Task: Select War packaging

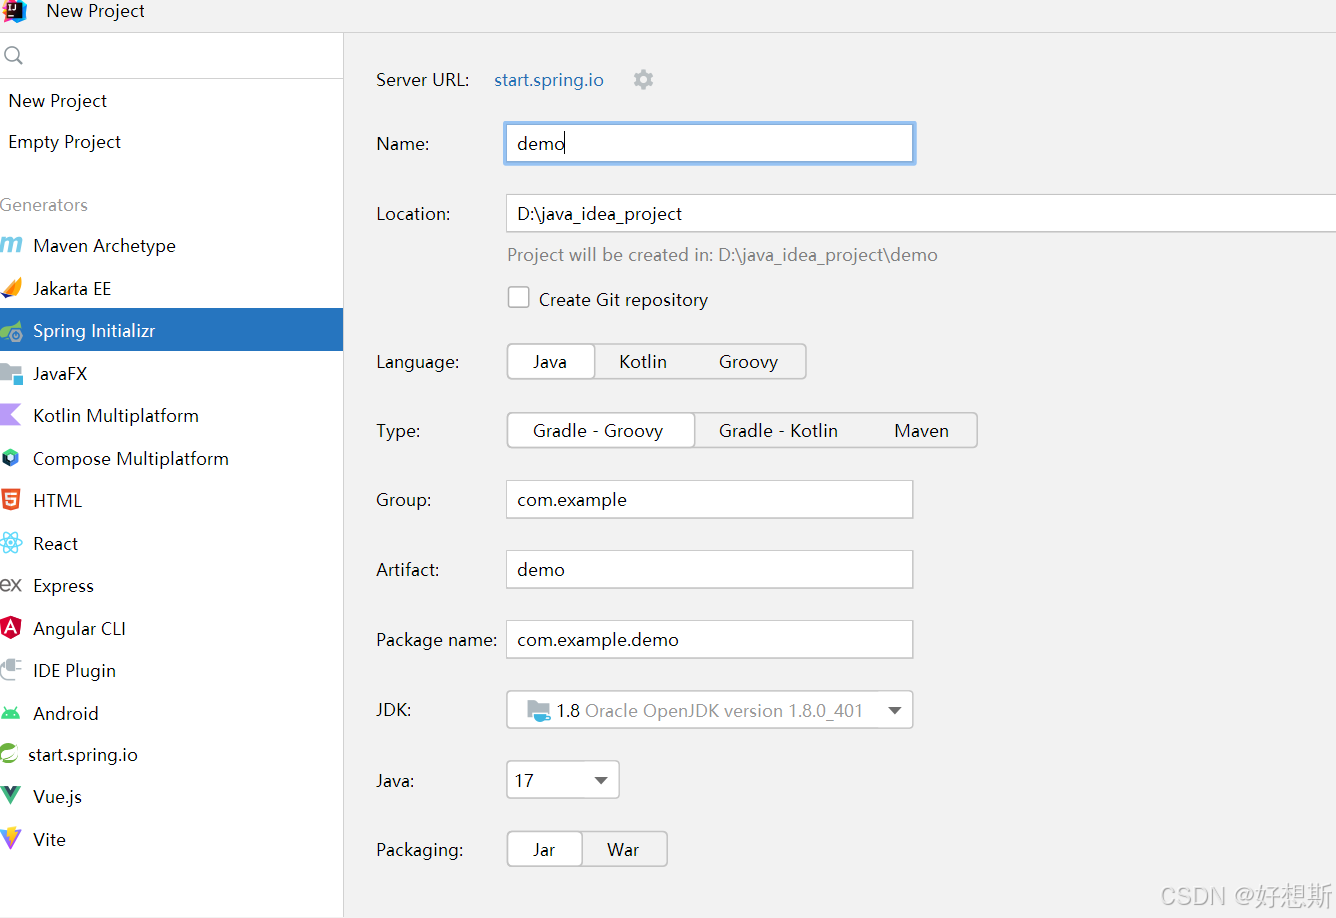Action: coord(623,850)
